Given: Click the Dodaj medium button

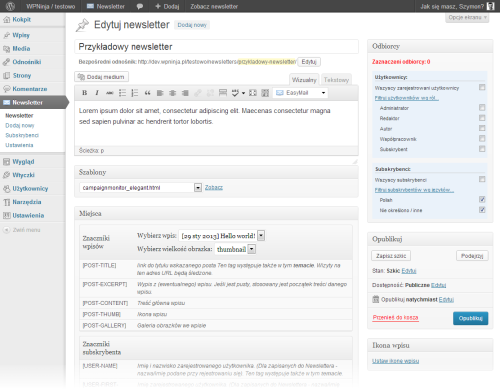Looking at the screenshot, I should pos(101,77).
